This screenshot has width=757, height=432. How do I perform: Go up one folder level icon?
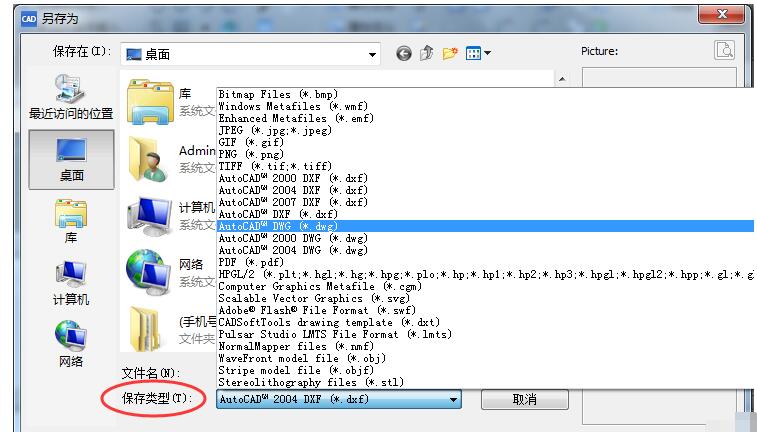426,53
